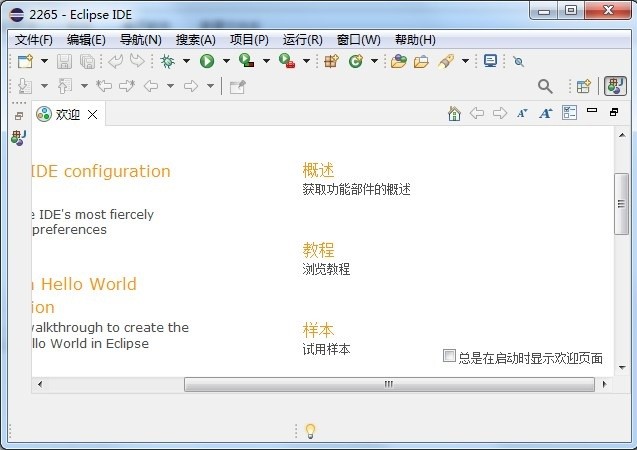This screenshot has width=637, height=450.
Task: Click the Forward navigation arrow in toolbar
Action: click(x=191, y=86)
